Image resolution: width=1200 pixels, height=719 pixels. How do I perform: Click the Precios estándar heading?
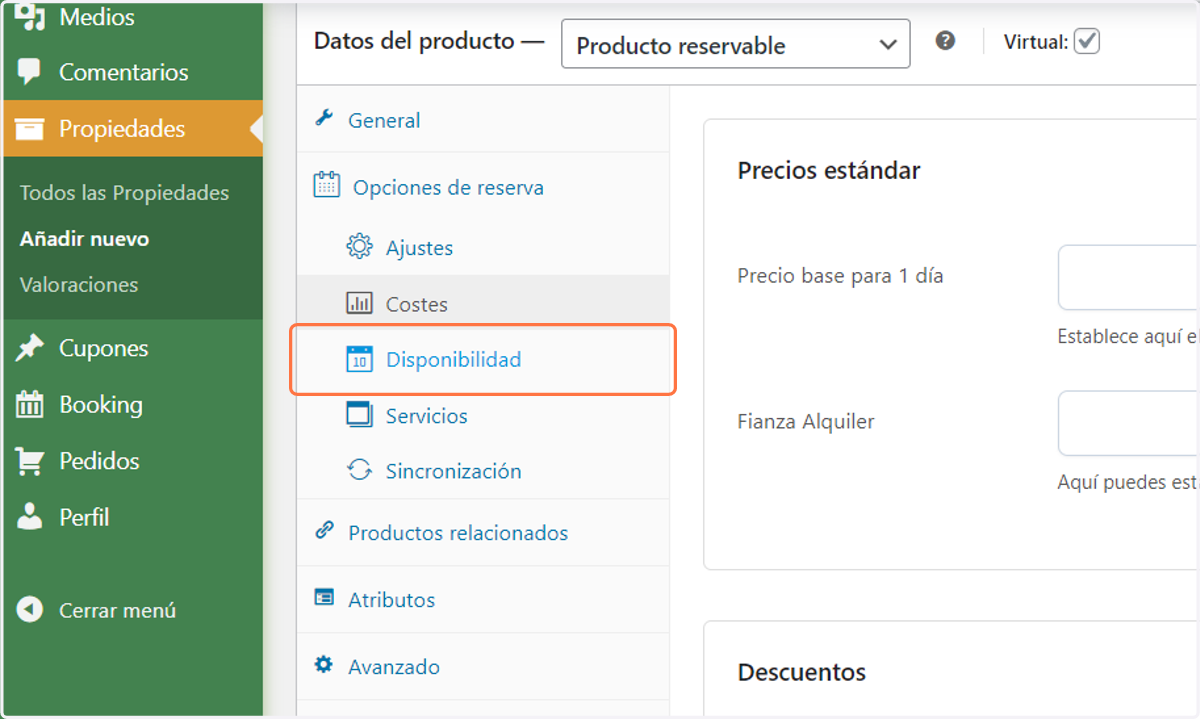829,170
